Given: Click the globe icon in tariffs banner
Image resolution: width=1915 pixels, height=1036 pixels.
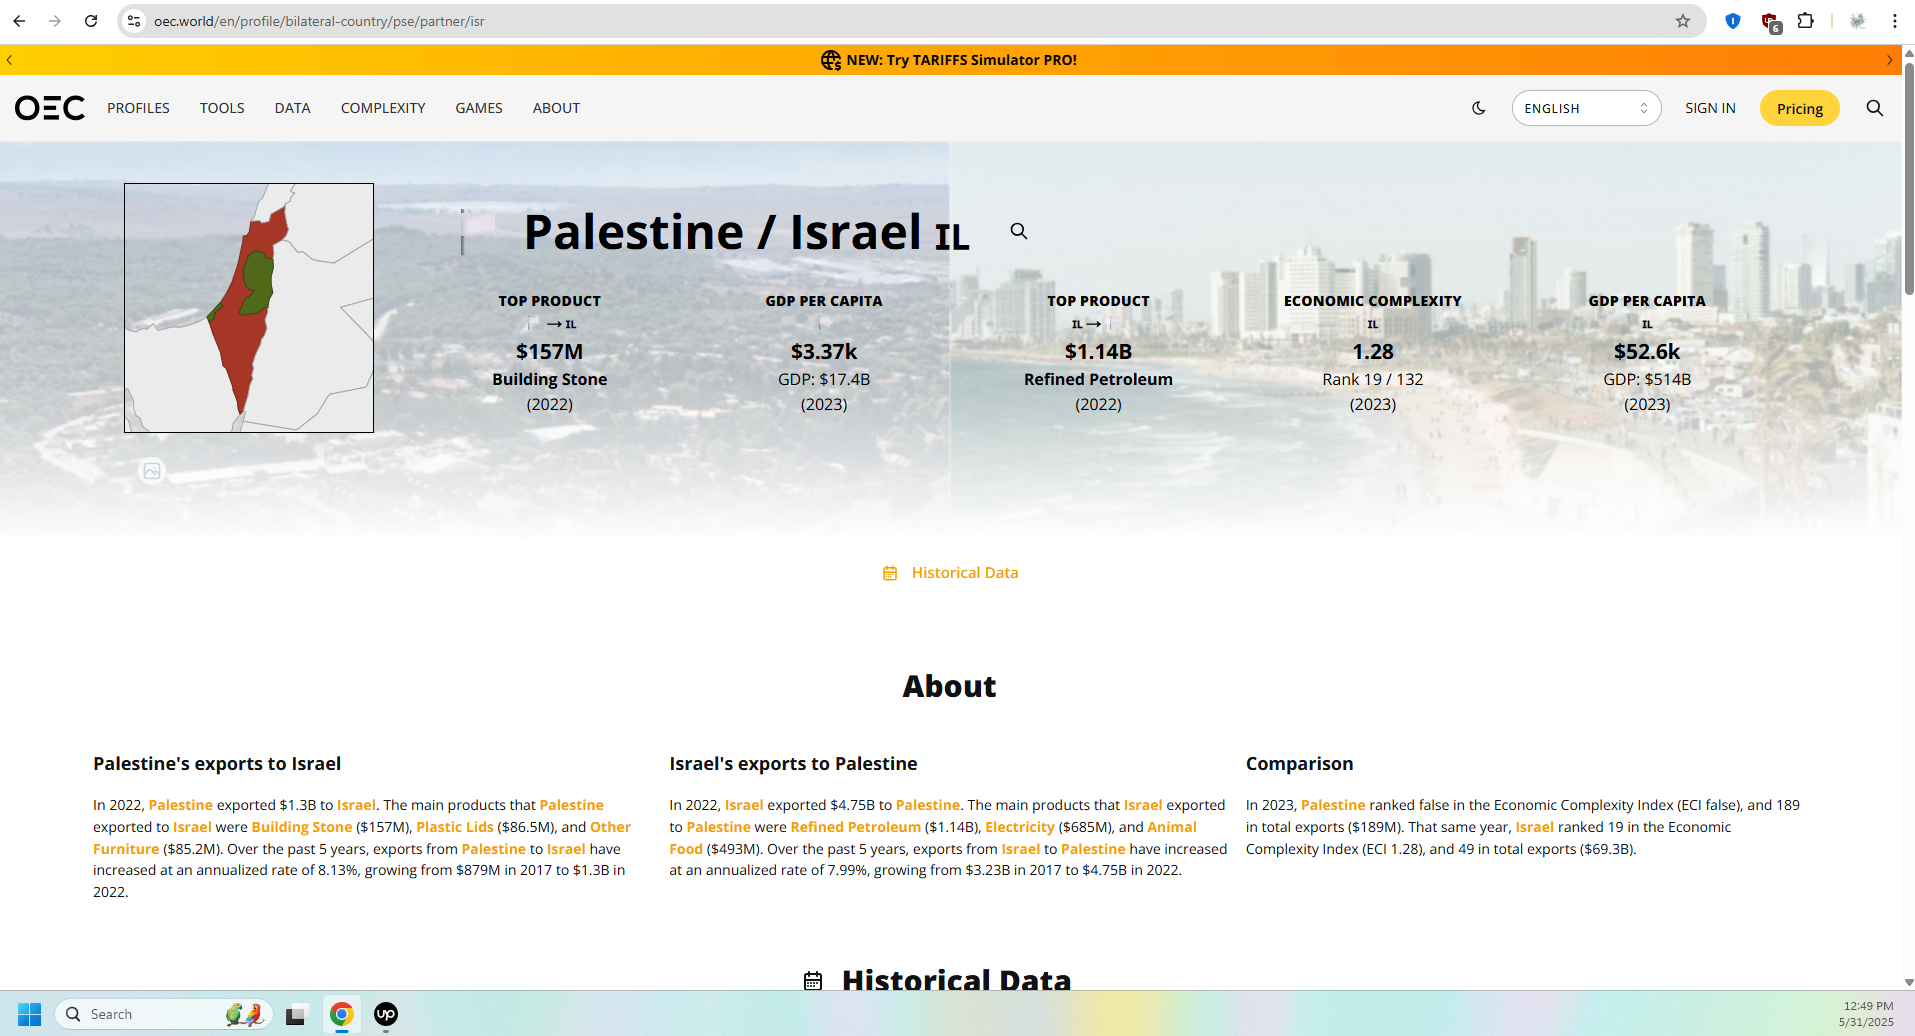Looking at the screenshot, I should [831, 60].
